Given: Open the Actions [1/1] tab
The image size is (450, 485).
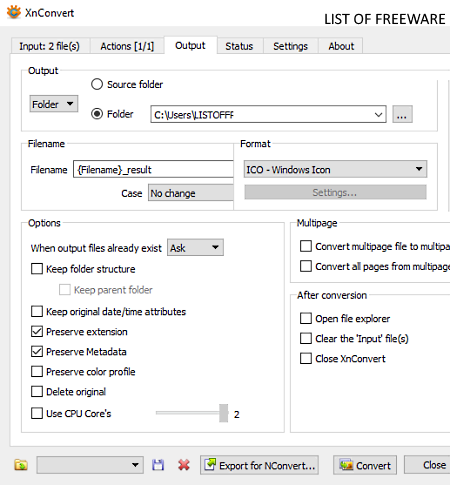Looking at the screenshot, I should tap(127, 46).
